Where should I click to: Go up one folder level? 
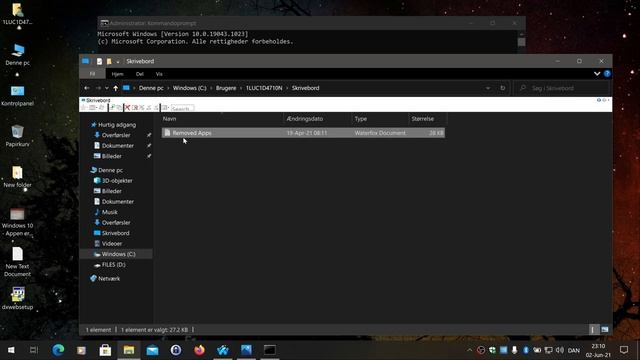(116, 88)
